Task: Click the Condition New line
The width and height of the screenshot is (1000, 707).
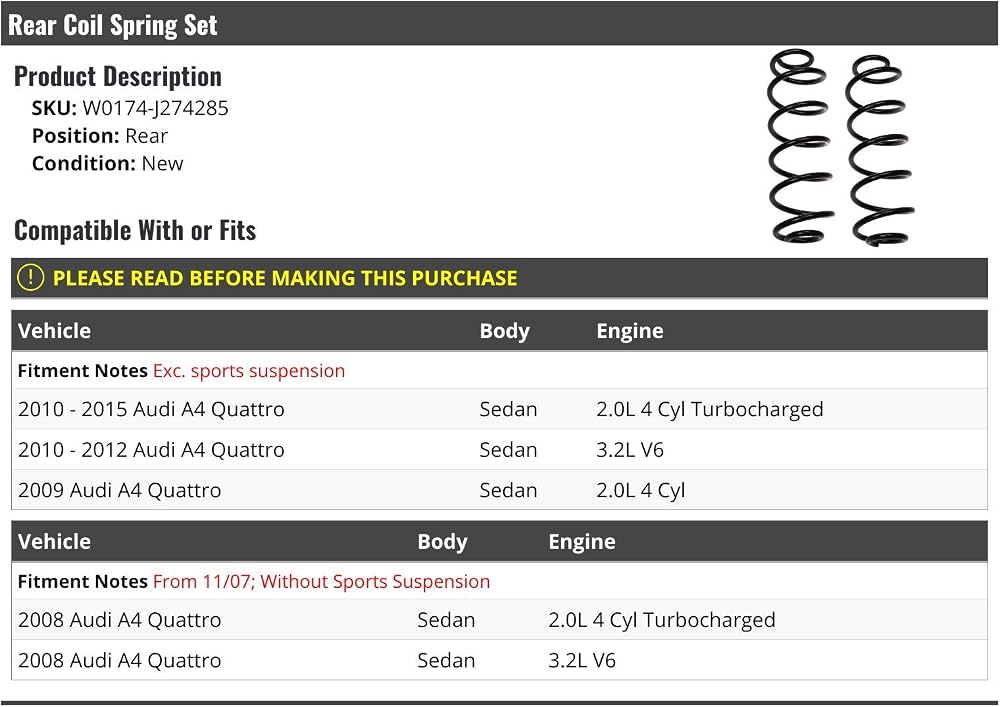Action: pos(108,164)
